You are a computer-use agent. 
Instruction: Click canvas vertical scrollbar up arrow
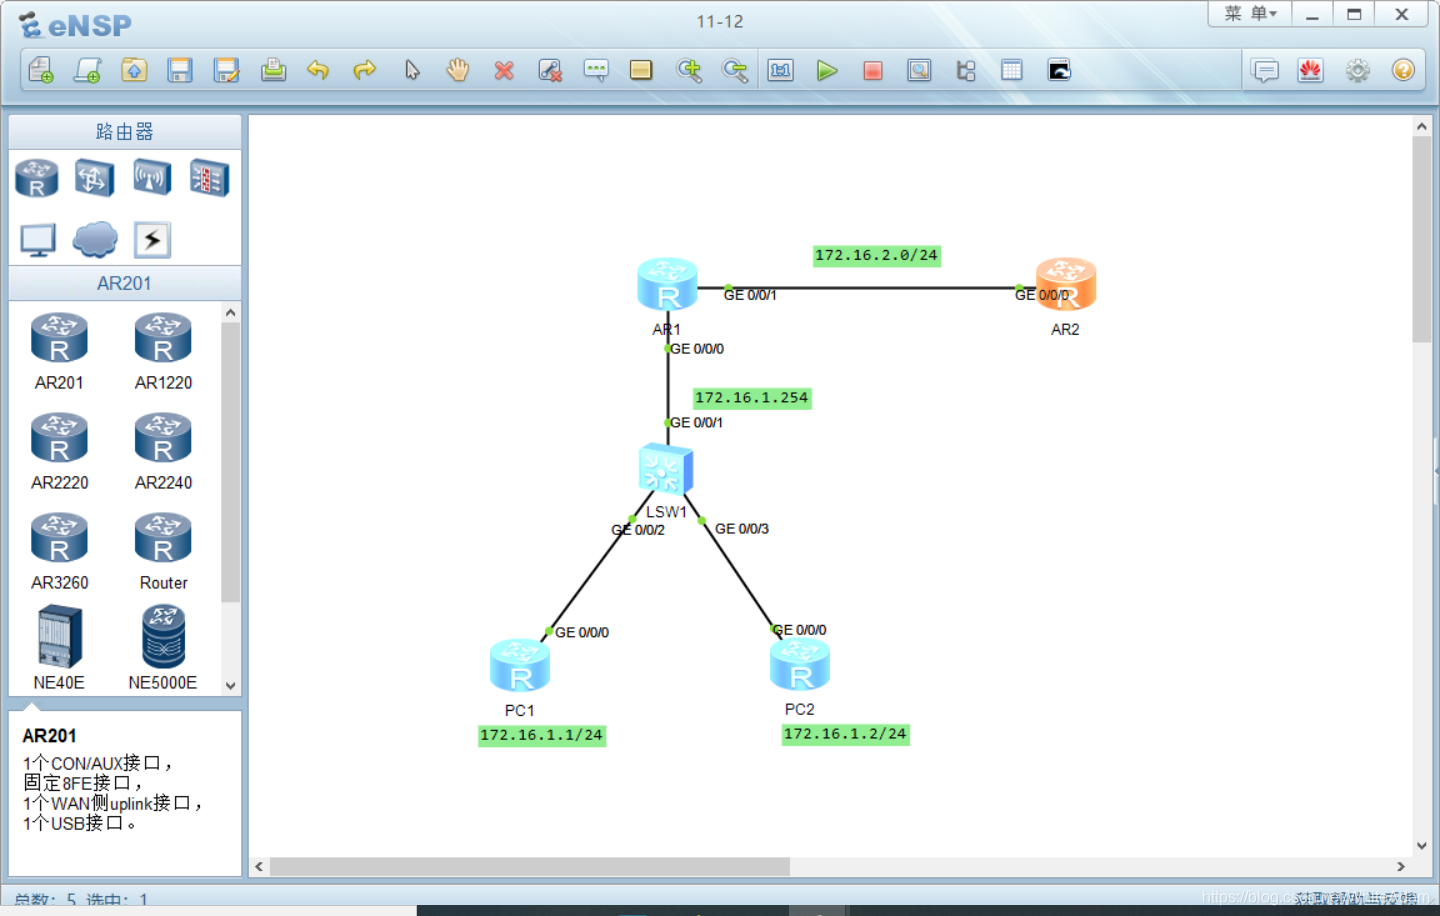(1421, 127)
